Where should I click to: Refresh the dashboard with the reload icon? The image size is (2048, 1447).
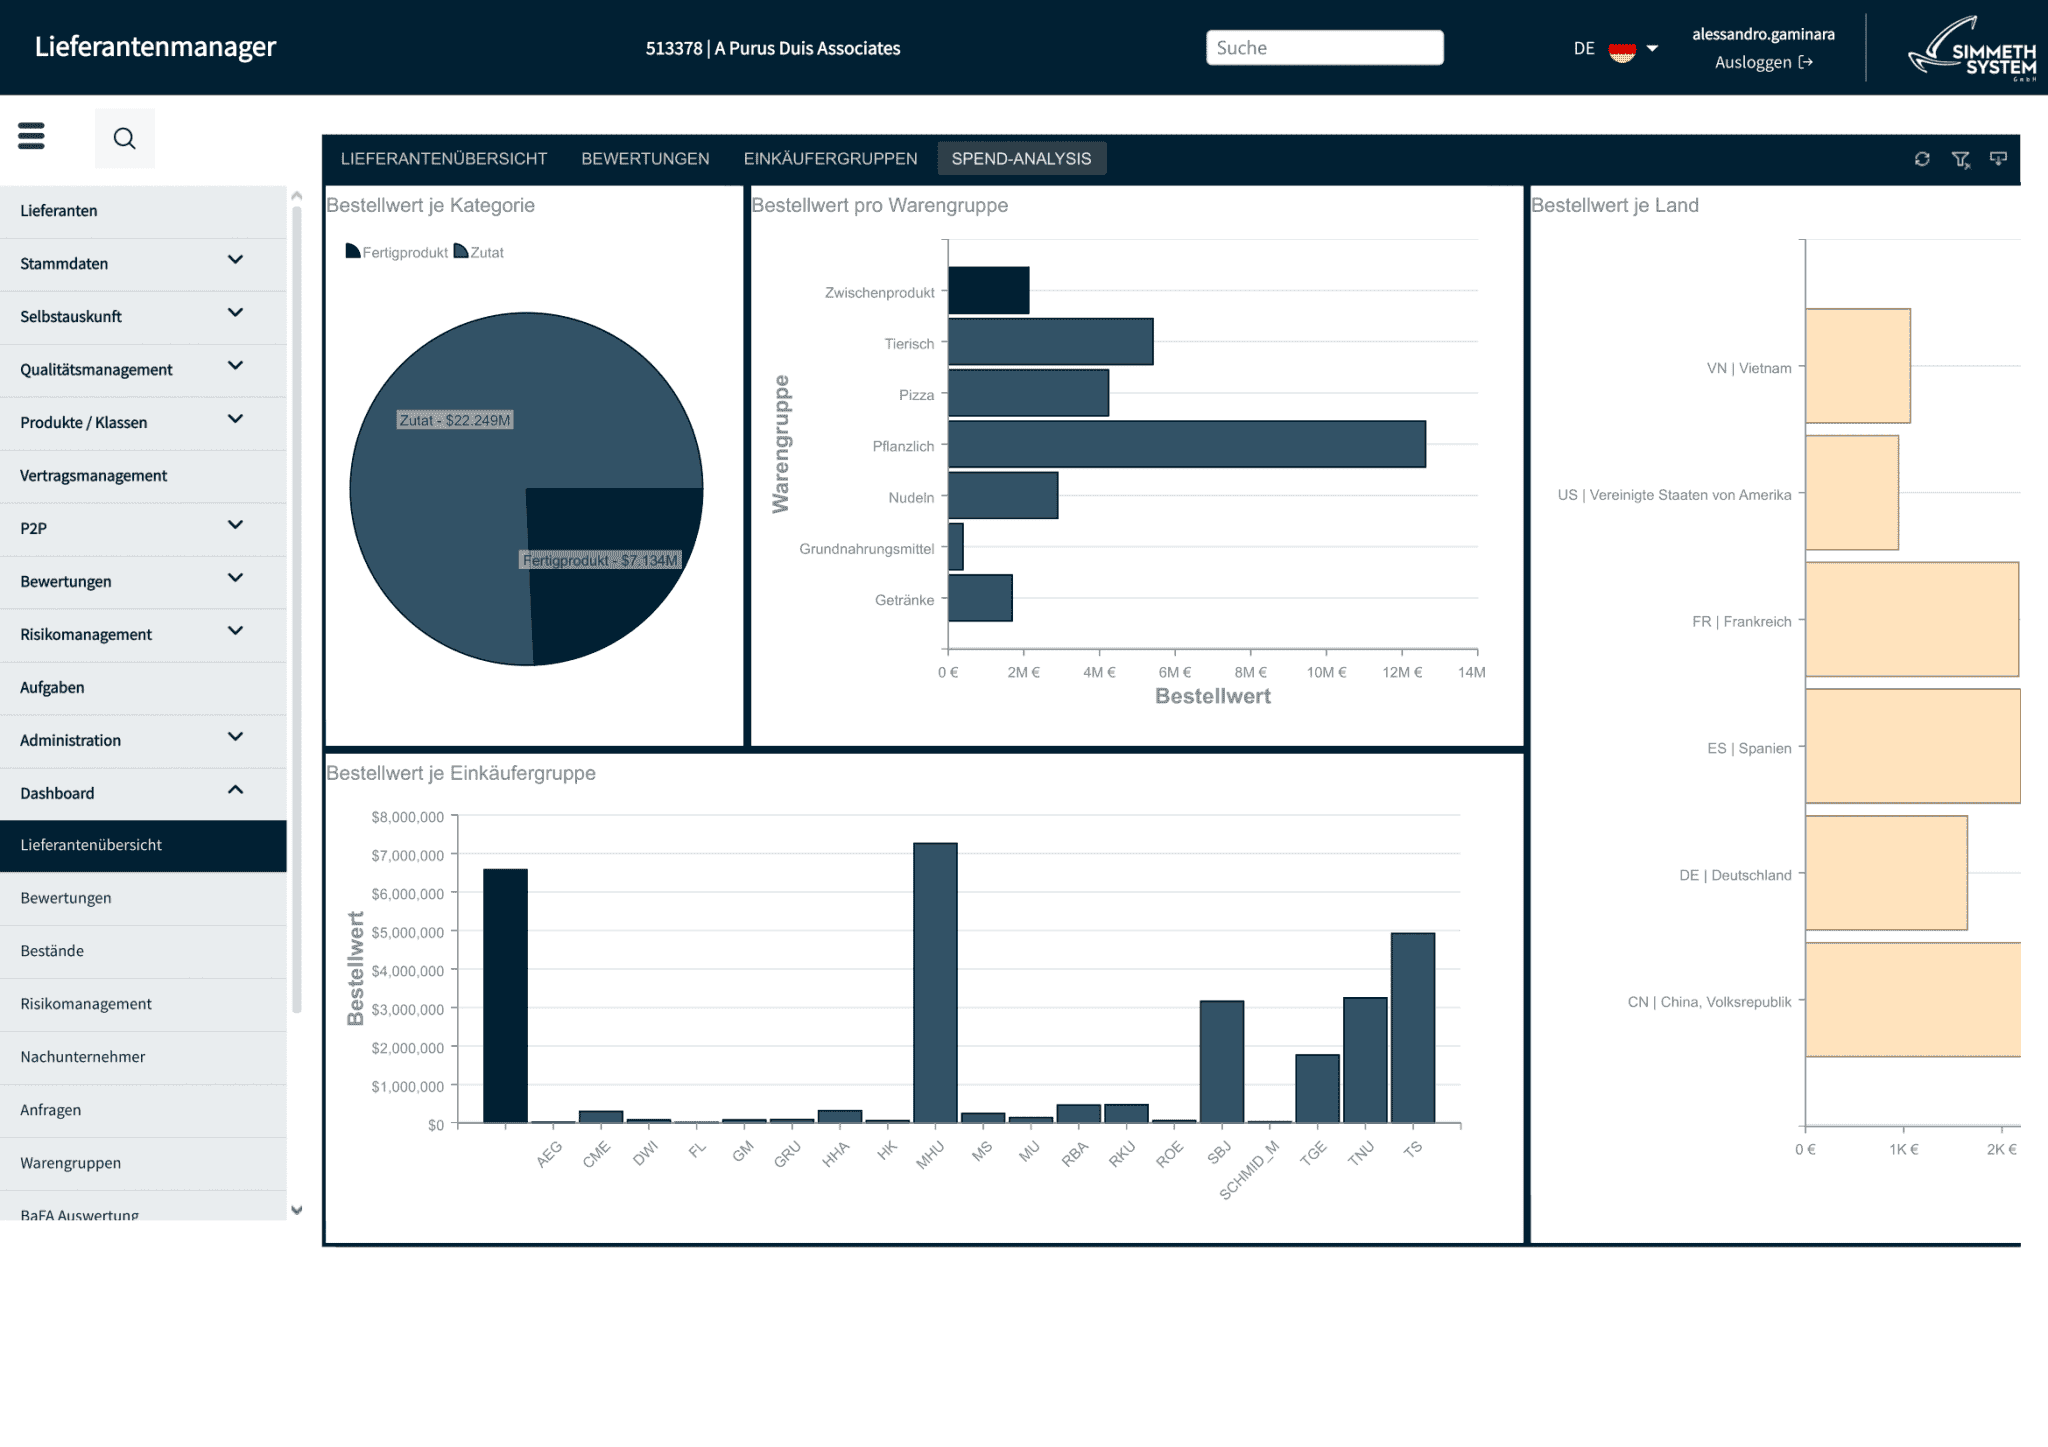1922,159
